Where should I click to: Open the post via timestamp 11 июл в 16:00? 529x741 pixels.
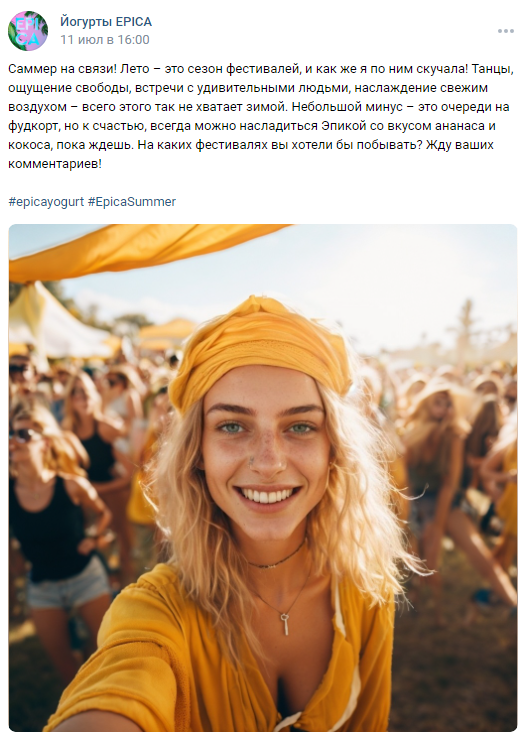pos(104,40)
